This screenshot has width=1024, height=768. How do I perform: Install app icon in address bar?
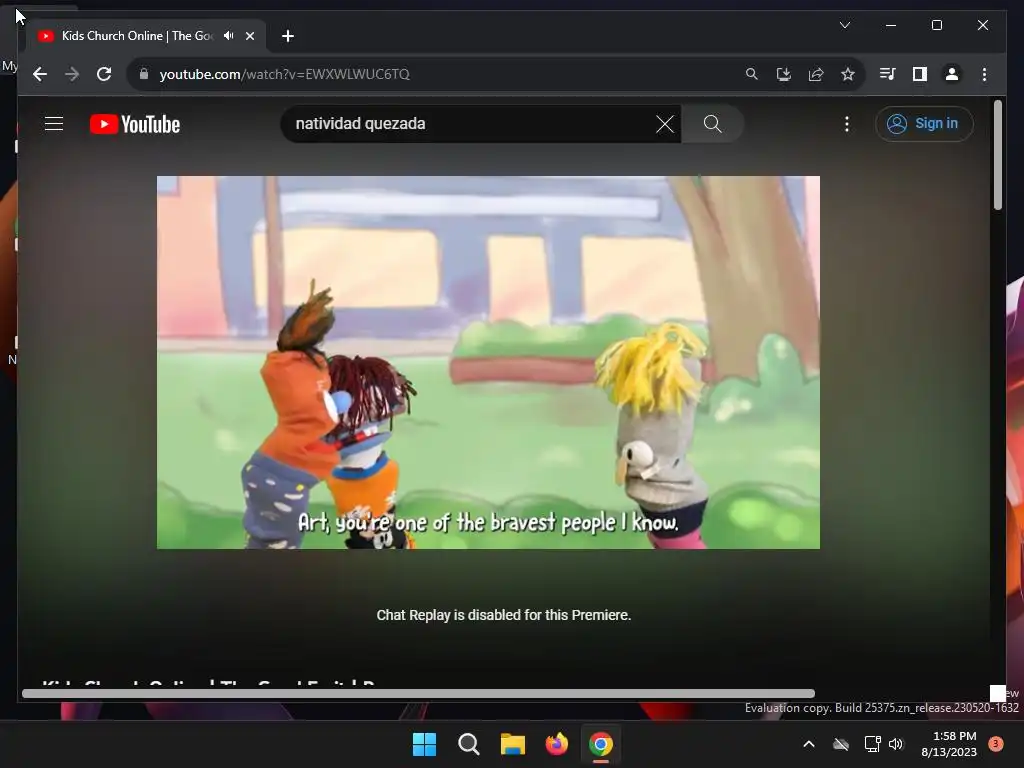(784, 74)
